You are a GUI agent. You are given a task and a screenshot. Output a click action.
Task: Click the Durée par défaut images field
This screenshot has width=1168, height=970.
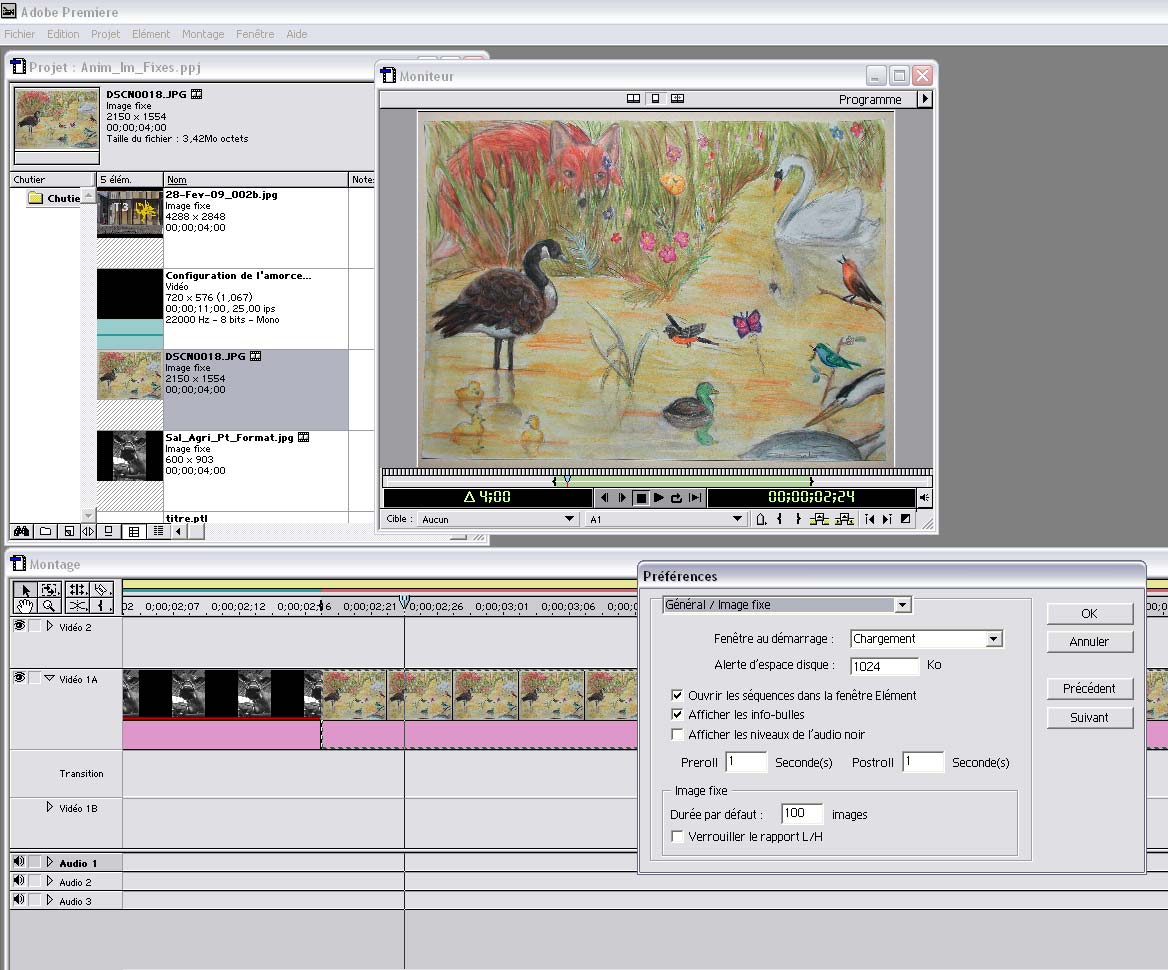802,814
